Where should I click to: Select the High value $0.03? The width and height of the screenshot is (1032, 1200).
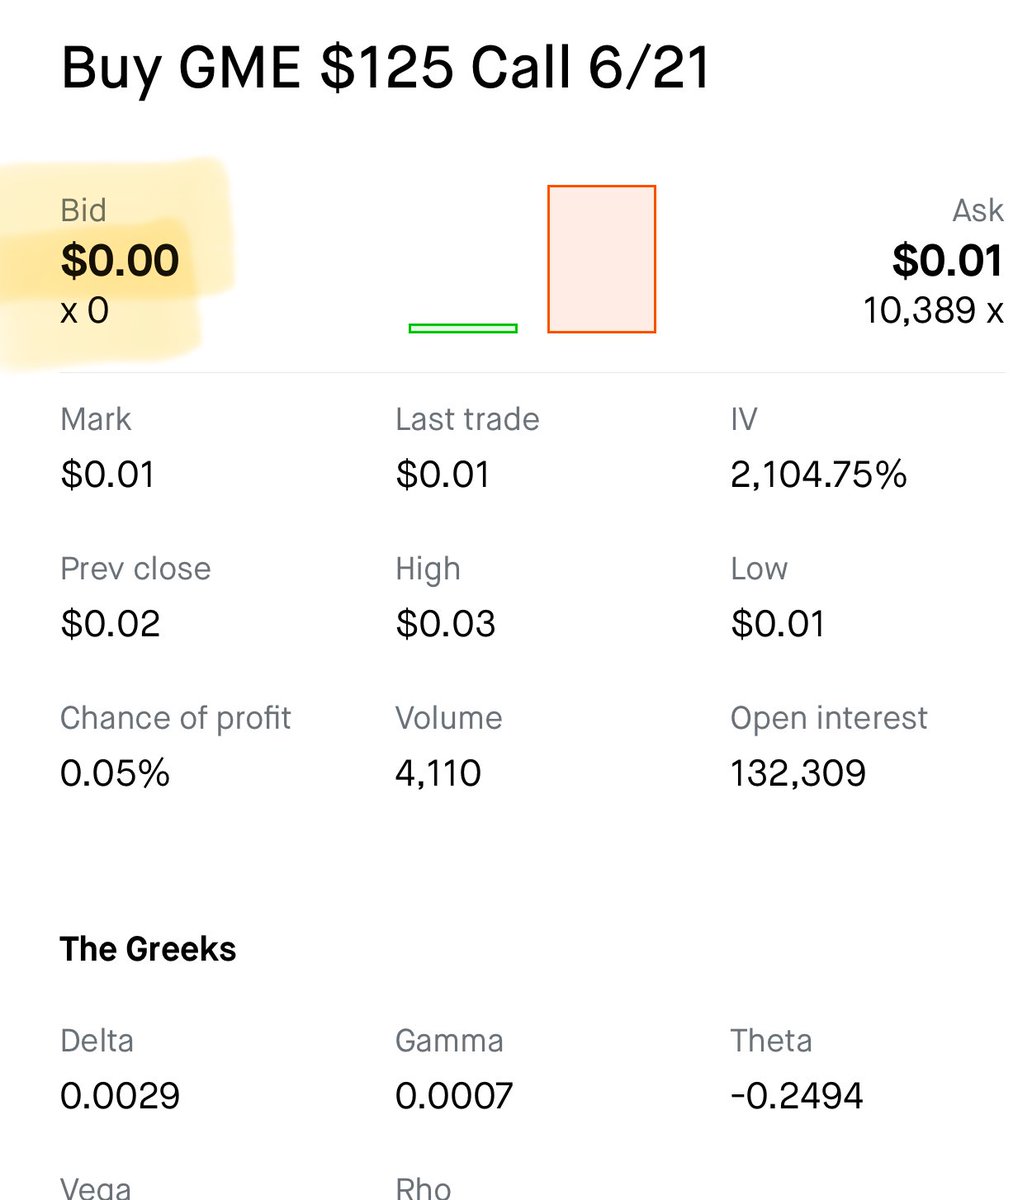click(x=445, y=624)
